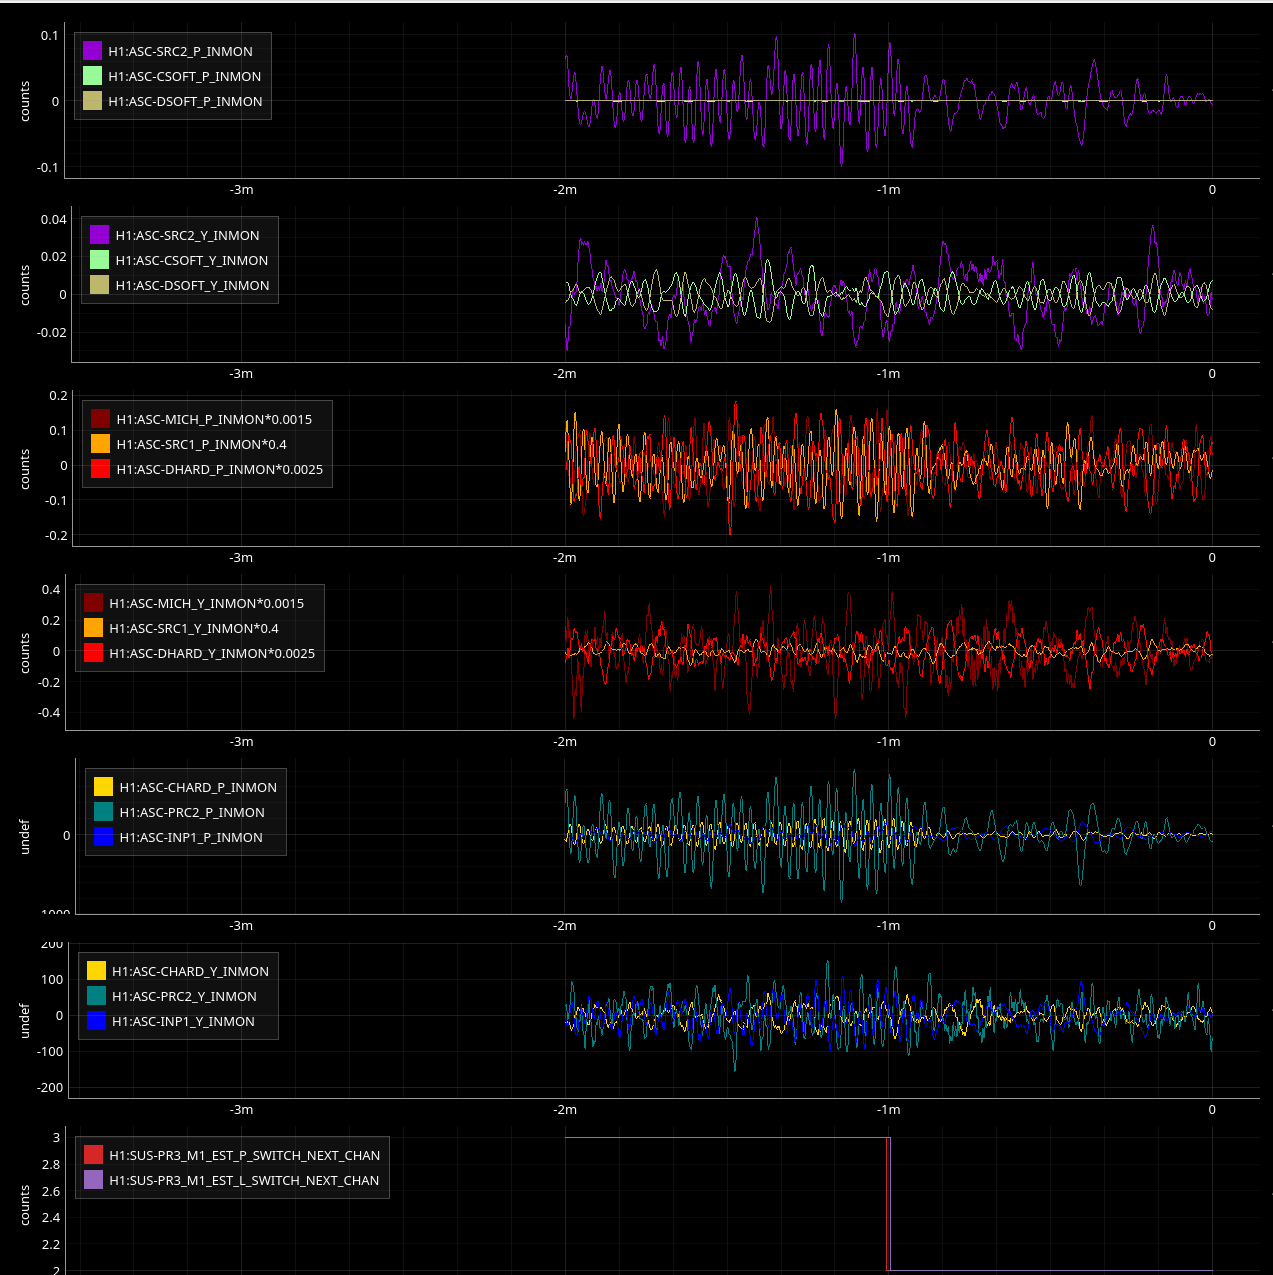The image size is (1273, 1275).
Task: Click the blue swatch for H1:ASC-INP1_P_INMON
Action: click(104, 837)
